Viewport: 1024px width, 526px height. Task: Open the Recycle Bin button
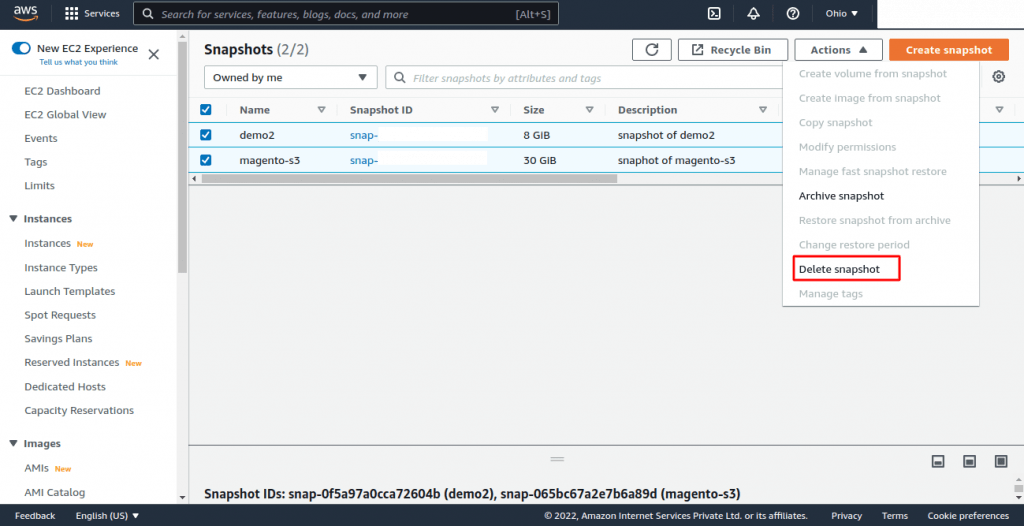point(731,50)
